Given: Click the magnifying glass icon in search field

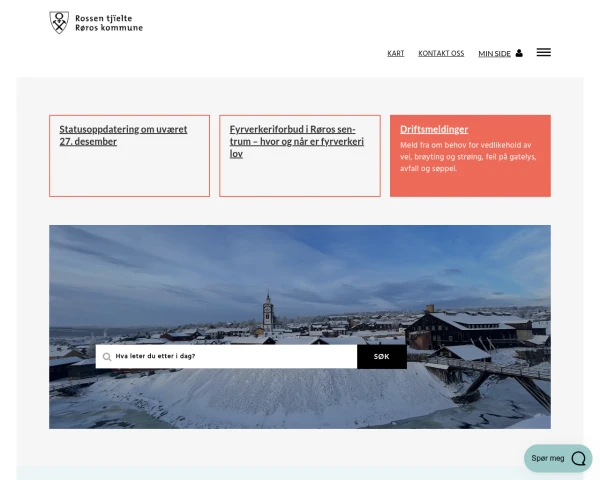Looking at the screenshot, I should pos(107,357).
